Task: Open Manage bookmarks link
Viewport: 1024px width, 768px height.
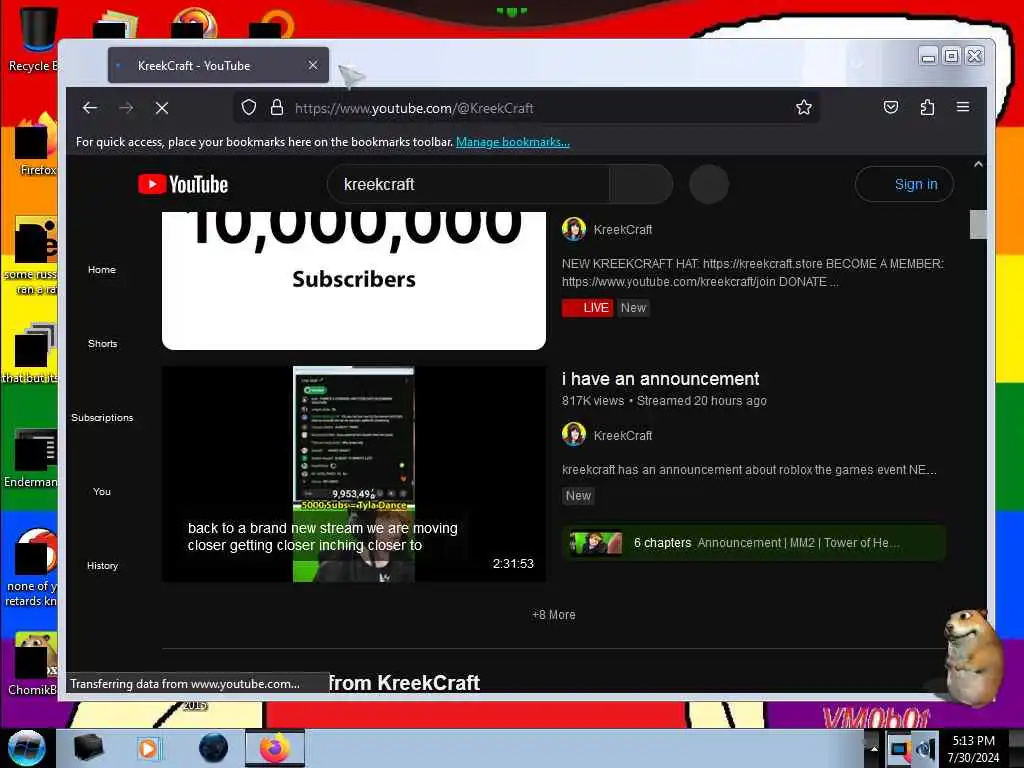Action: click(x=513, y=142)
